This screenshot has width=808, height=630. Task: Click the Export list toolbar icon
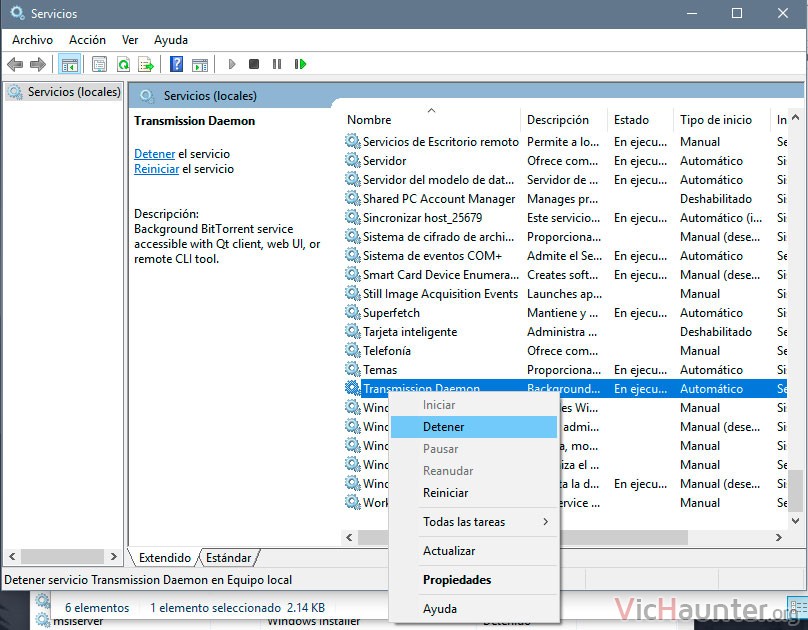146,64
